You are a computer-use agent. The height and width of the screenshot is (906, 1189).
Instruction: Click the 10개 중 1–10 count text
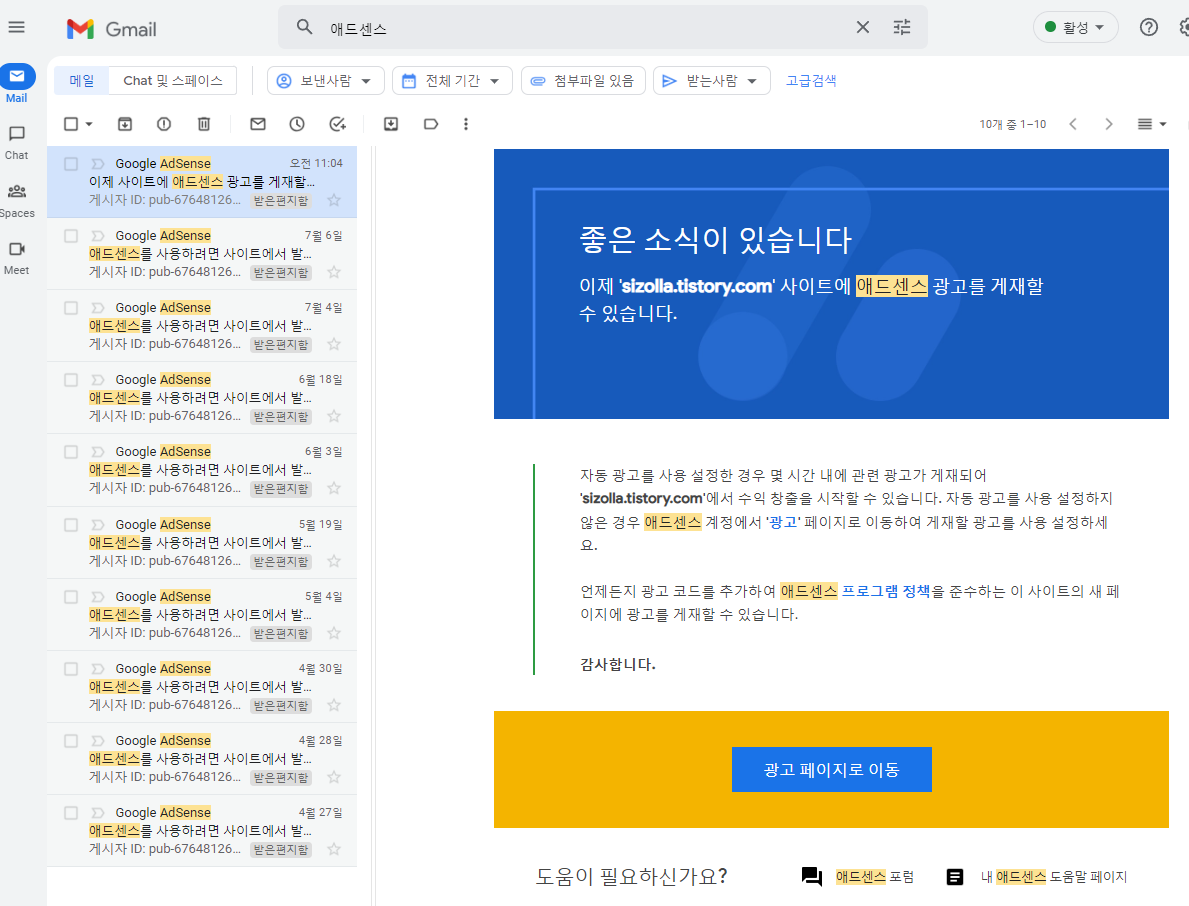tap(1012, 124)
